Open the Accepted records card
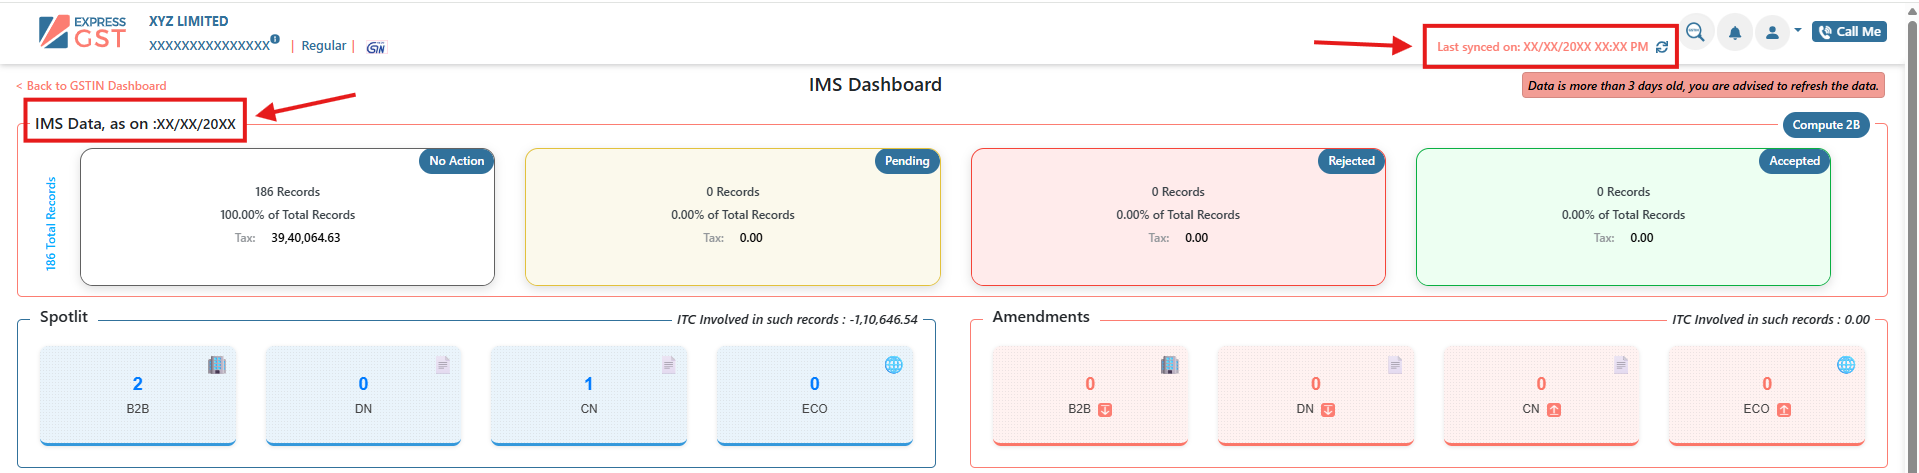The image size is (1919, 473). [1622, 217]
